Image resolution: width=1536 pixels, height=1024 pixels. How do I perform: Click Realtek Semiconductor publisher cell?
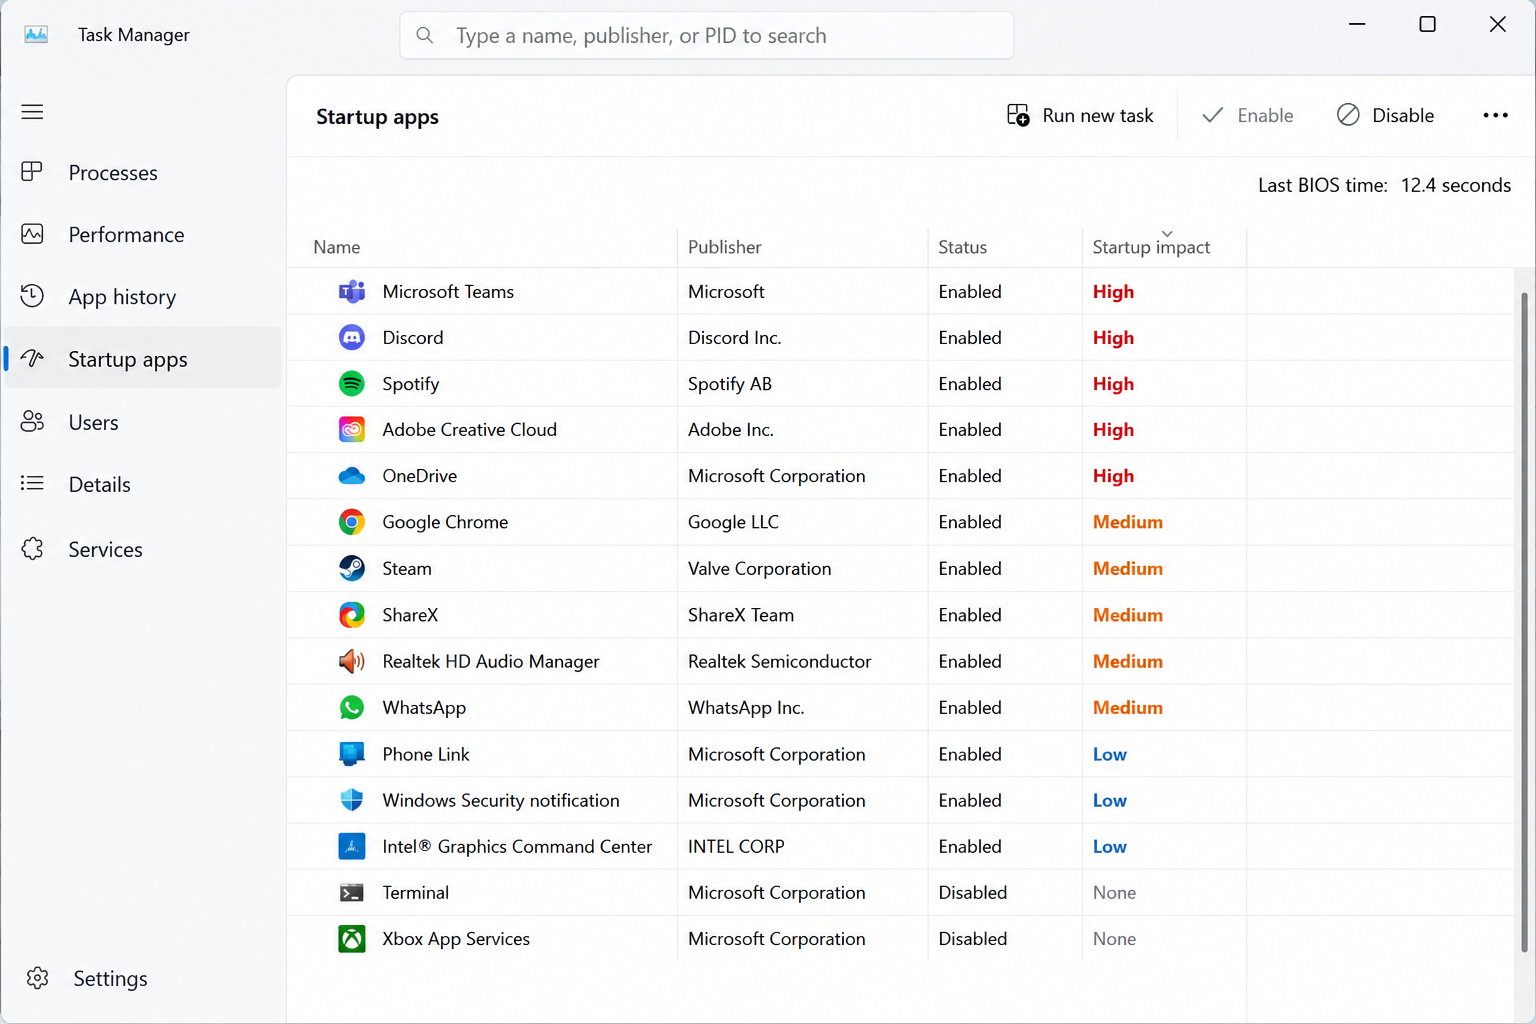pyautogui.click(x=779, y=661)
